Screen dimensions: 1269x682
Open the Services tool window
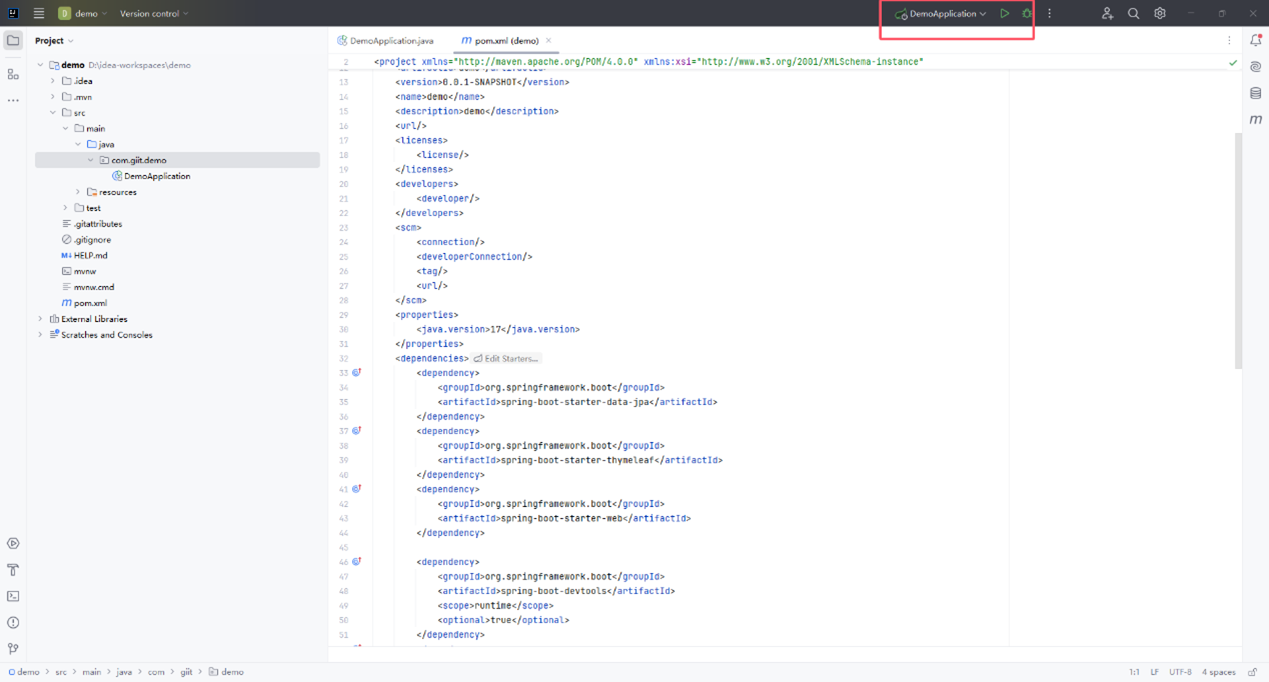tap(13, 544)
